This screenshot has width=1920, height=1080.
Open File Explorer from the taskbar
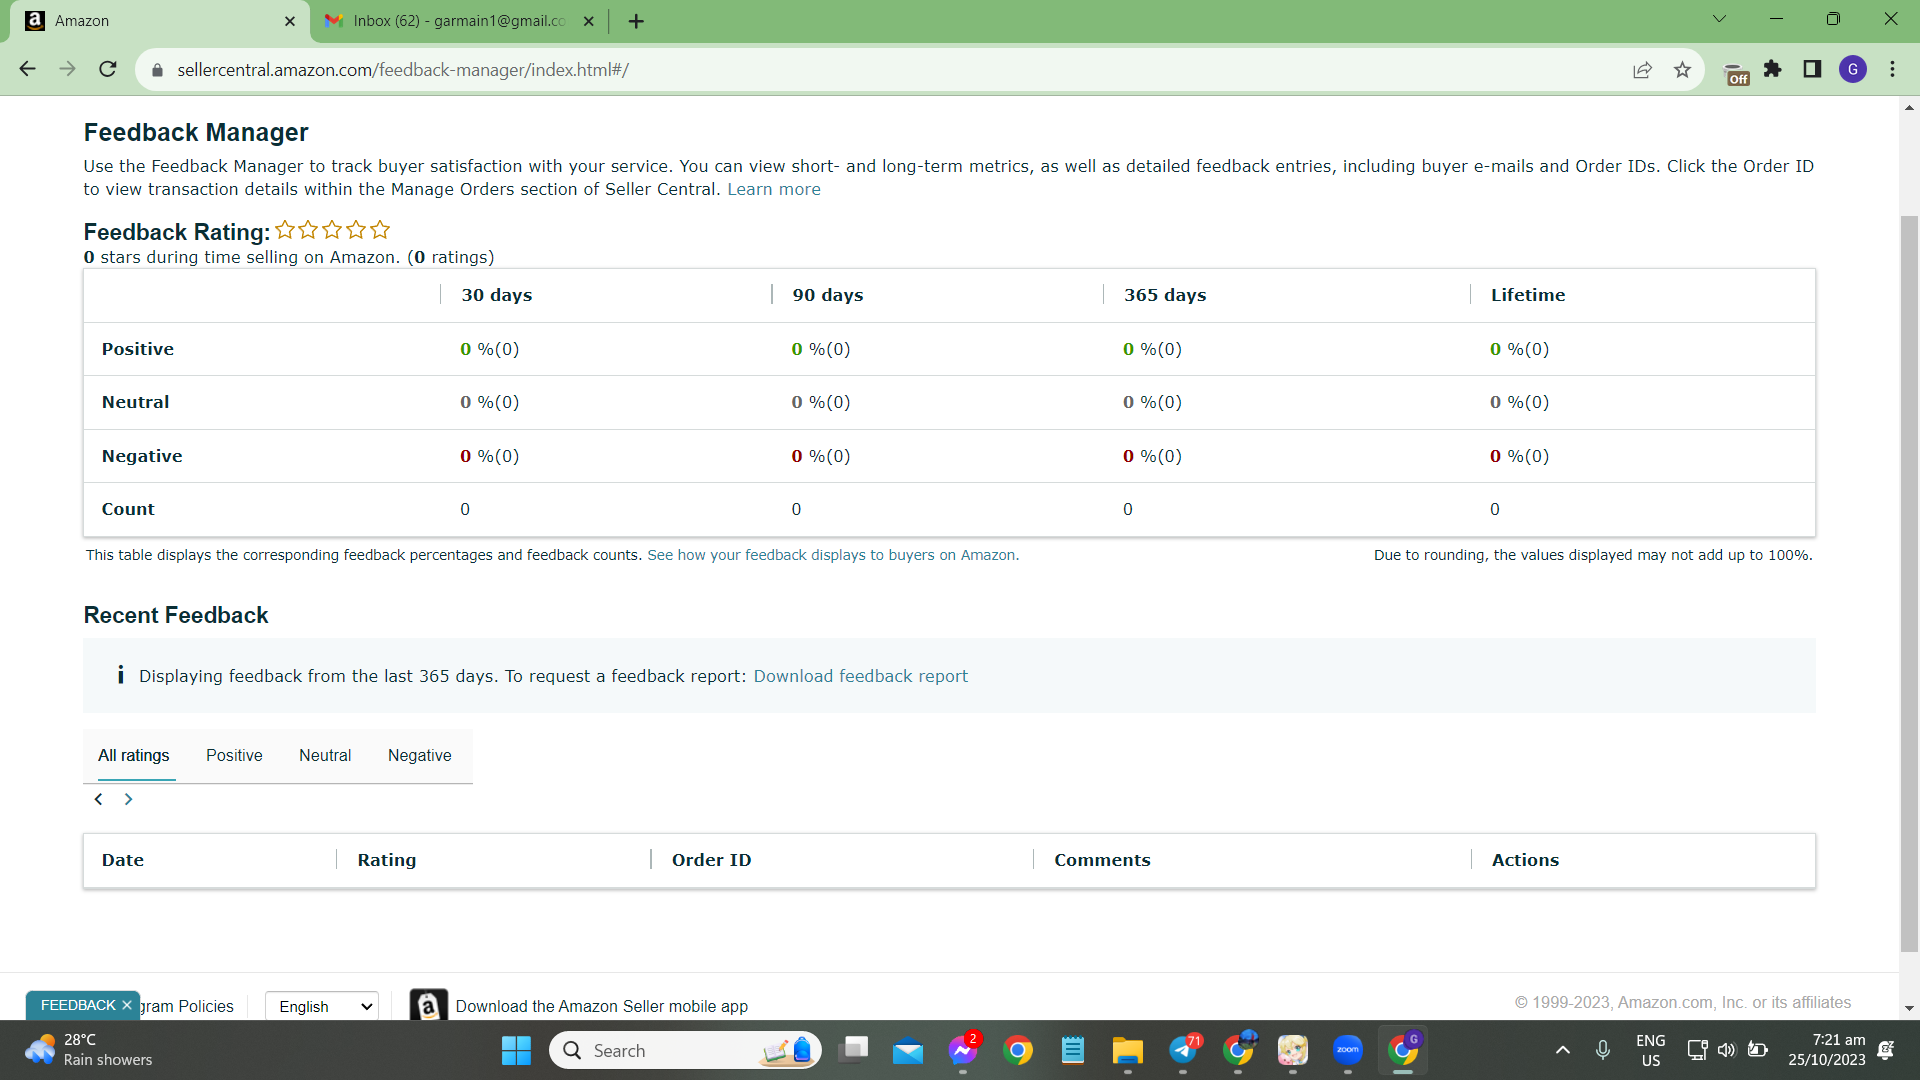pyautogui.click(x=1128, y=1050)
